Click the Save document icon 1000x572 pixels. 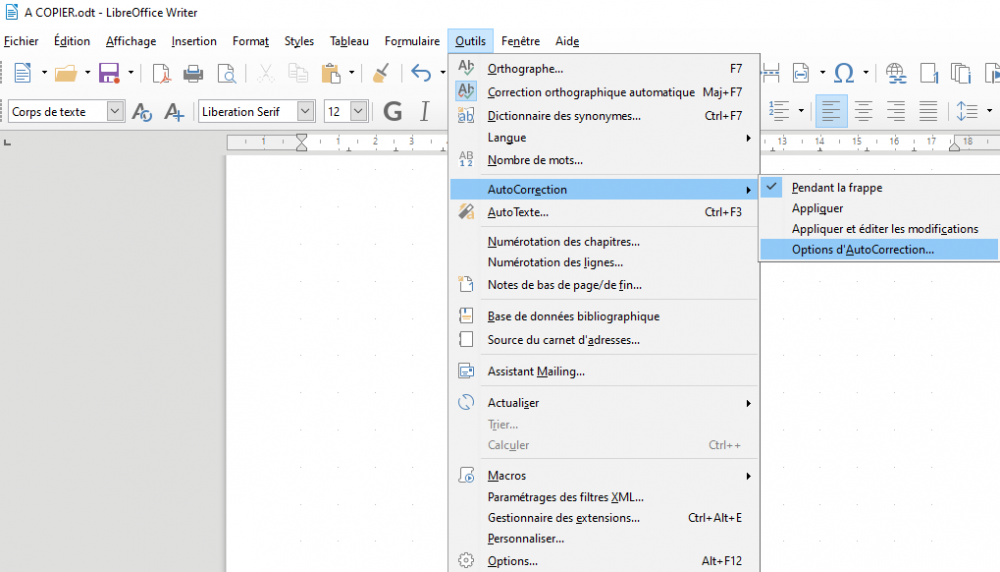(x=109, y=73)
